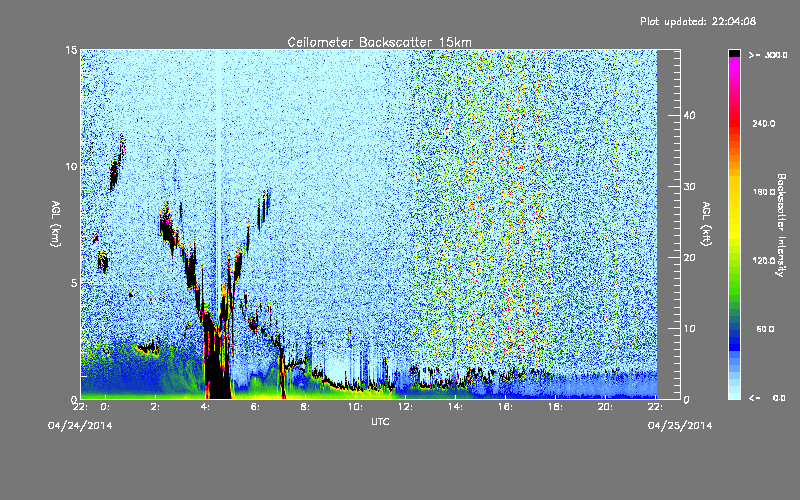The height and width of the screenshot is (500, 800).
Task: Click the "180.0" colorbar value
Action: pyautogui.click(x=764, y=192)
